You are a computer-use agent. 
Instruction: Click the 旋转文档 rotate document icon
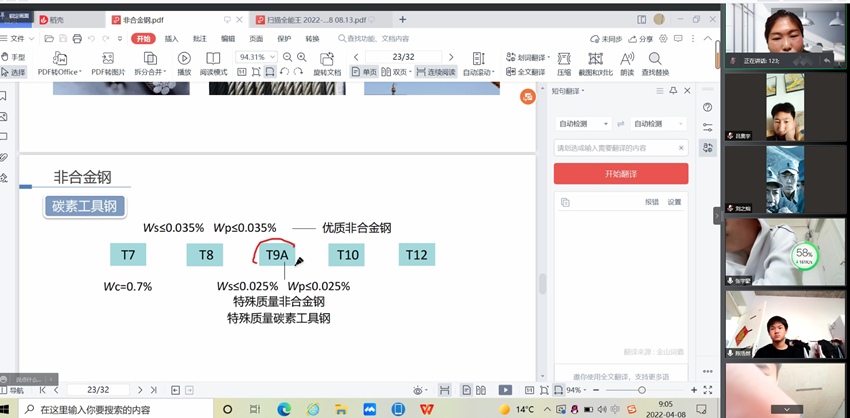pos(327,60)
